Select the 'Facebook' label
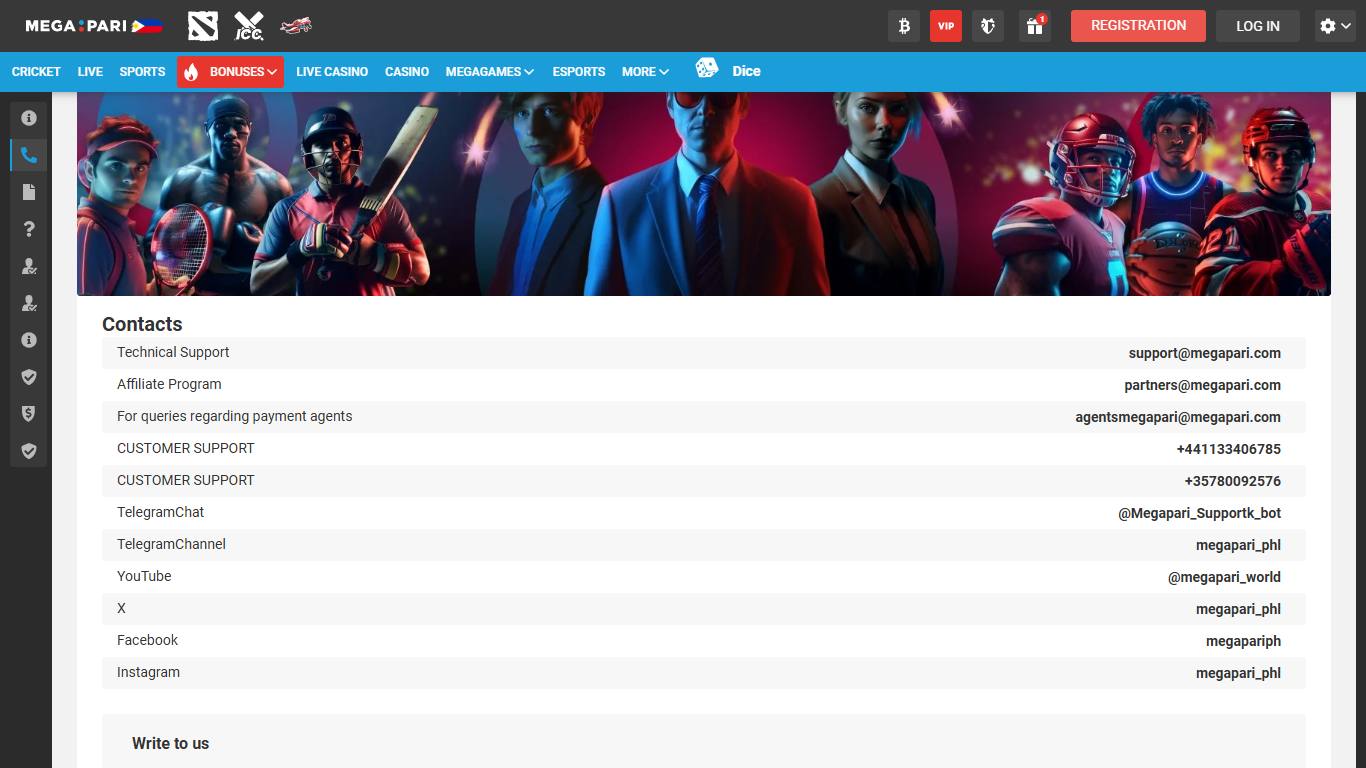The width and height of the screenshot is (1366, 768). coord(147,640)
